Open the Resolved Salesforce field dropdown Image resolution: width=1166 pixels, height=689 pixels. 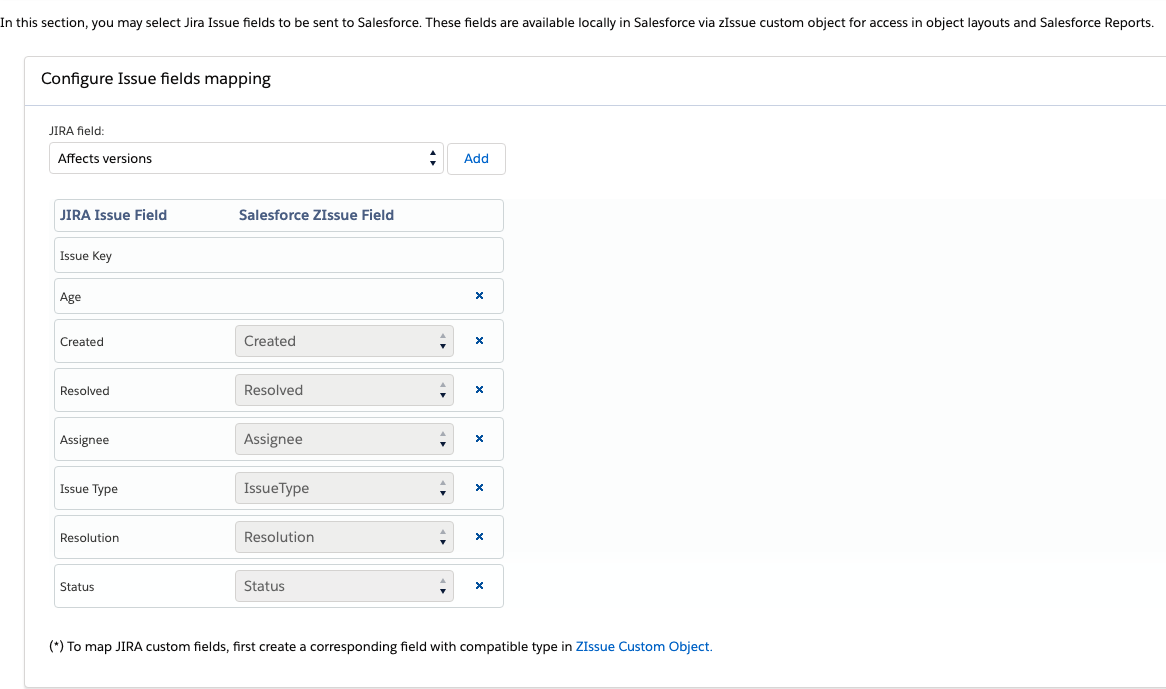344,390
